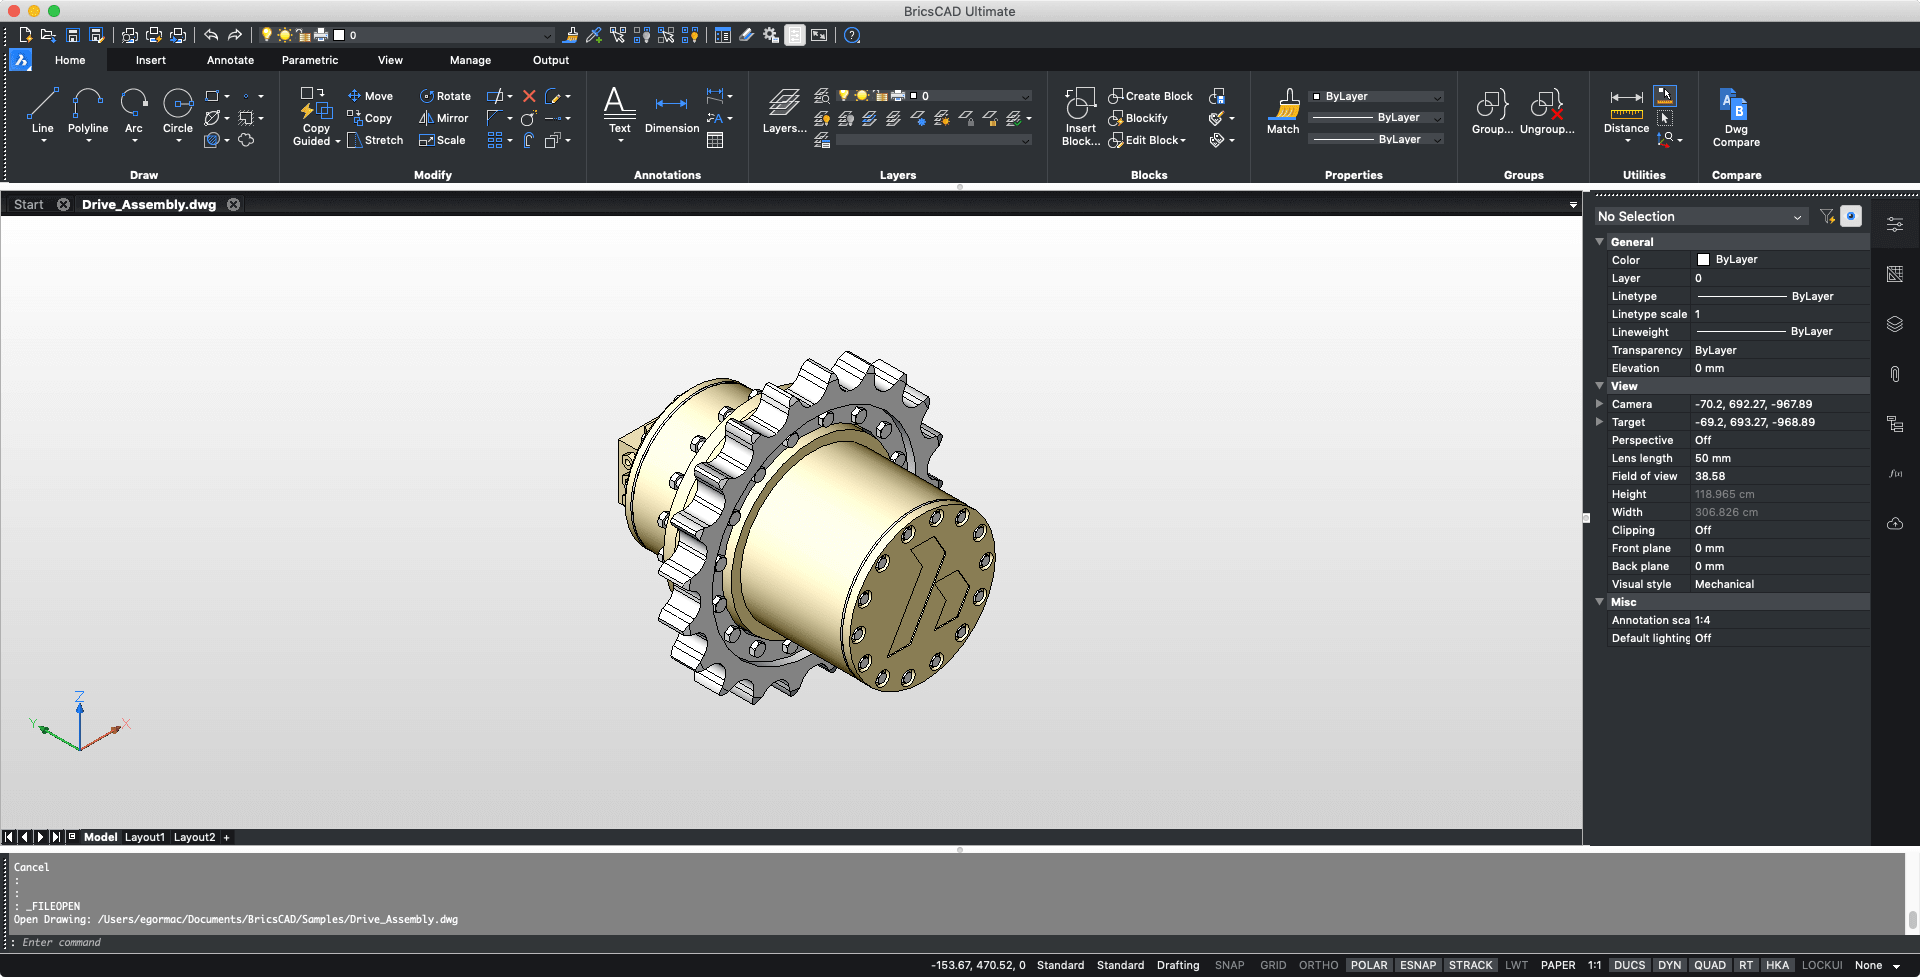1920x977 pixels.
Task: Click the Edit Block button
Action: coord(1147,140)
